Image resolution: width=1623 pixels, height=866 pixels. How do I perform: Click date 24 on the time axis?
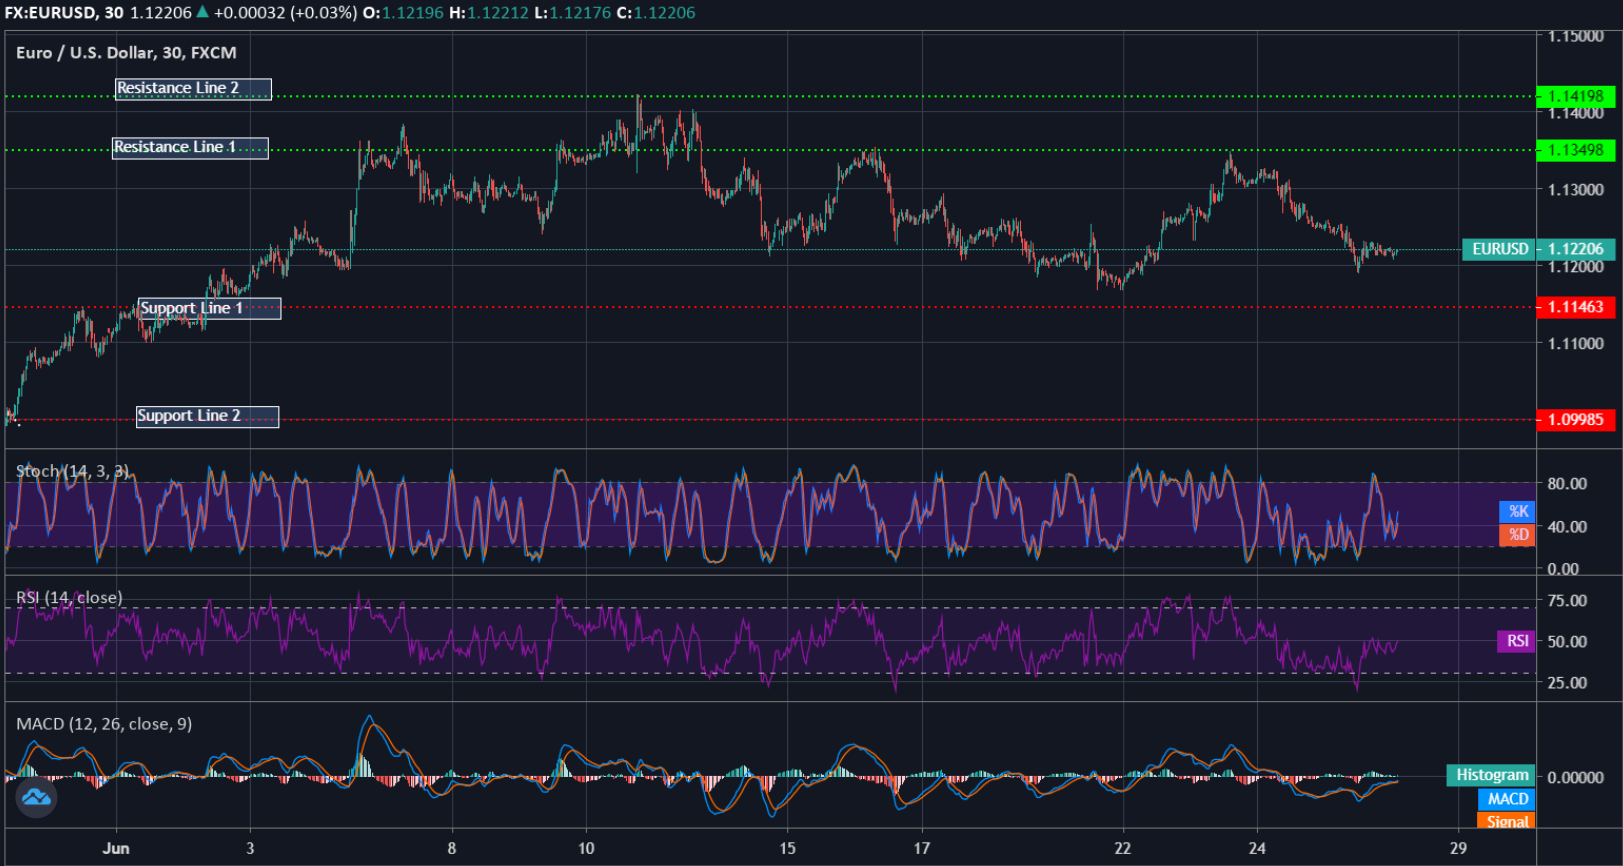pos(1257,848)
